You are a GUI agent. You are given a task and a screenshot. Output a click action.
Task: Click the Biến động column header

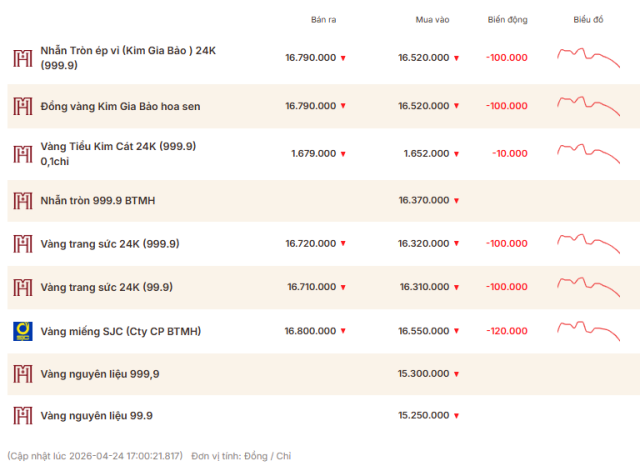click(x=507, y=20)
